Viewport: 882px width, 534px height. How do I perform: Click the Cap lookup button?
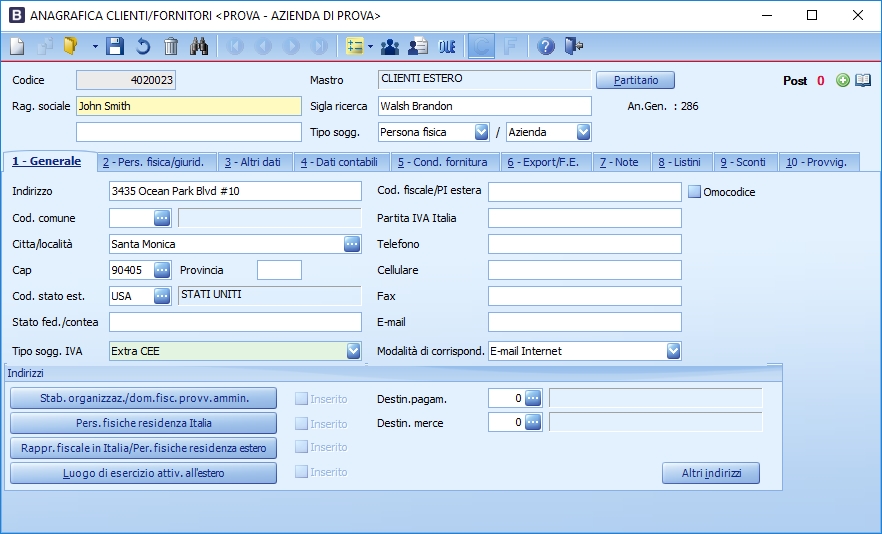pos(162,270)
